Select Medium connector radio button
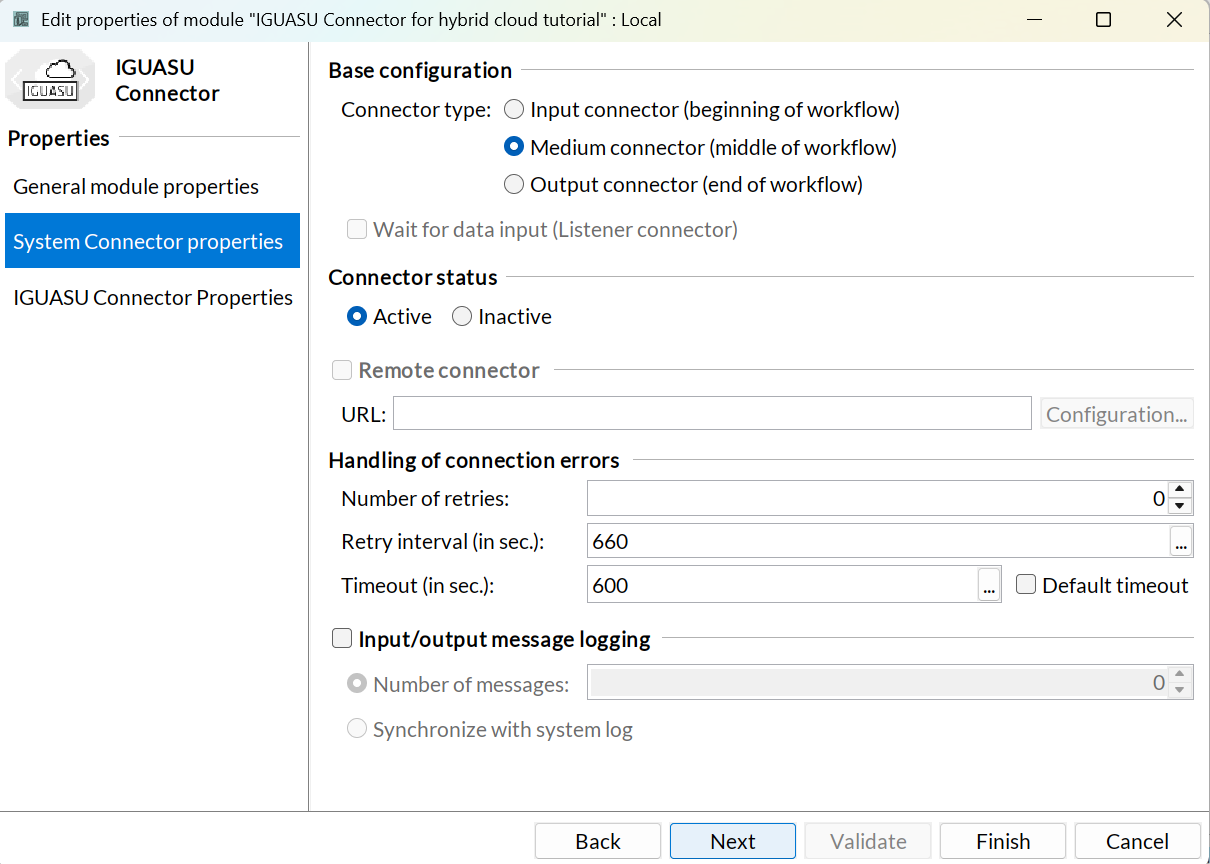Image resolution: width=1210 pixels, height=864 pixels. [513, 147]
